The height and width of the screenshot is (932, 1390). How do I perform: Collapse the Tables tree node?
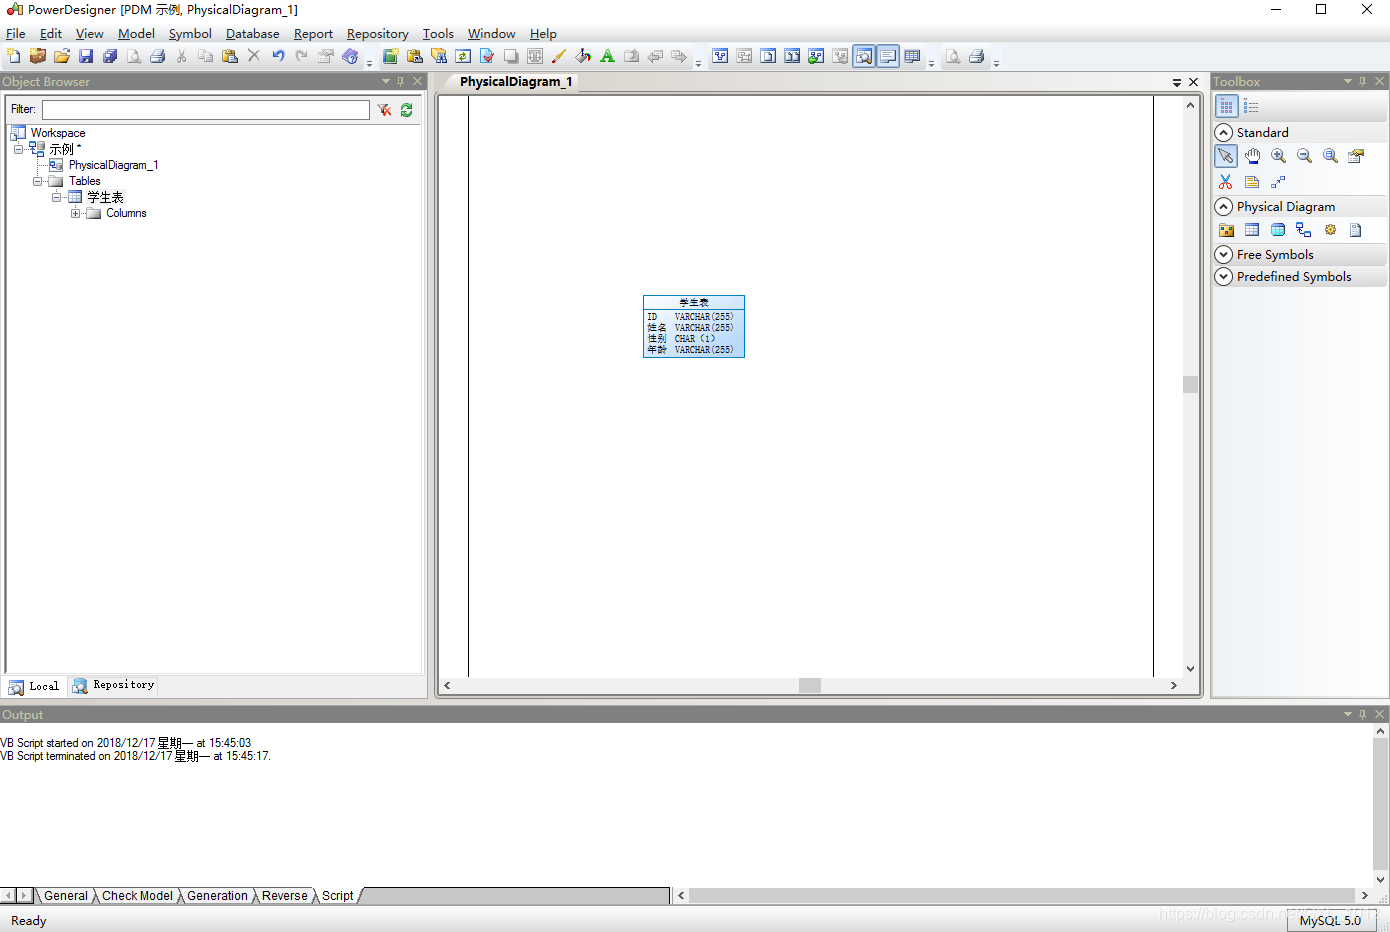(x=38, y=181)
